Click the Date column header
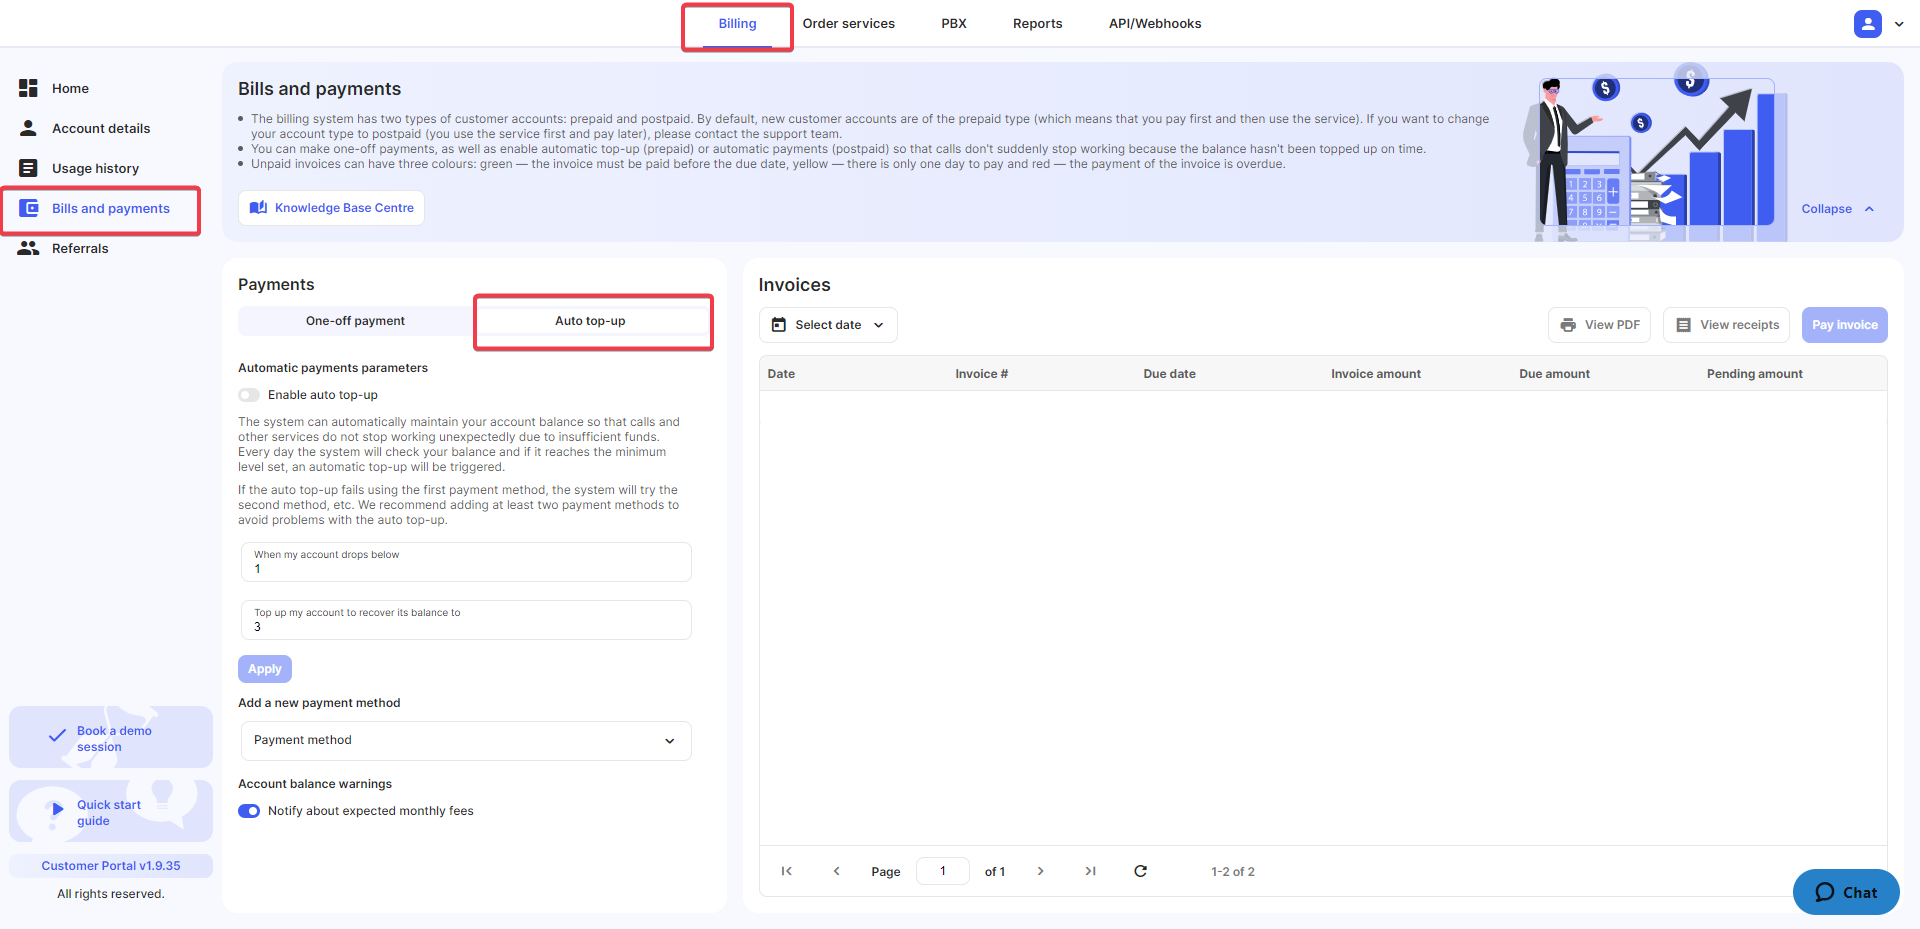This screenshot has height=929, width=1920. tap(781, 374)
